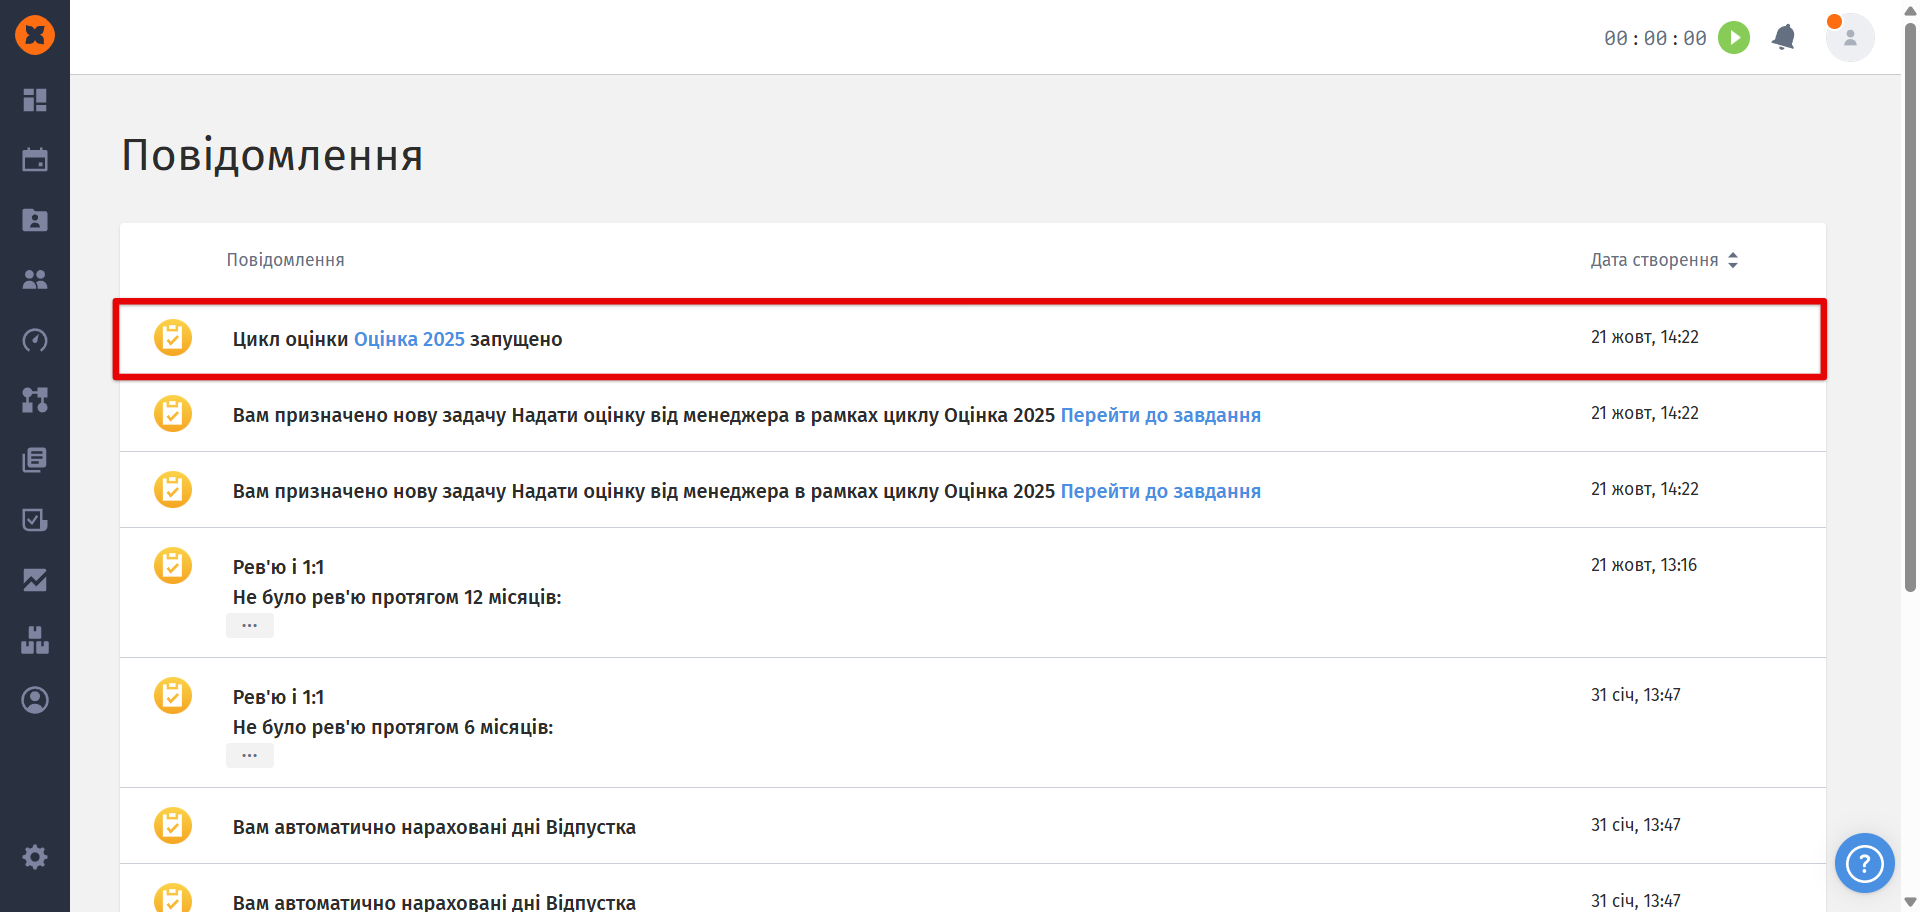Click the orange app logo

pos(35,35)
